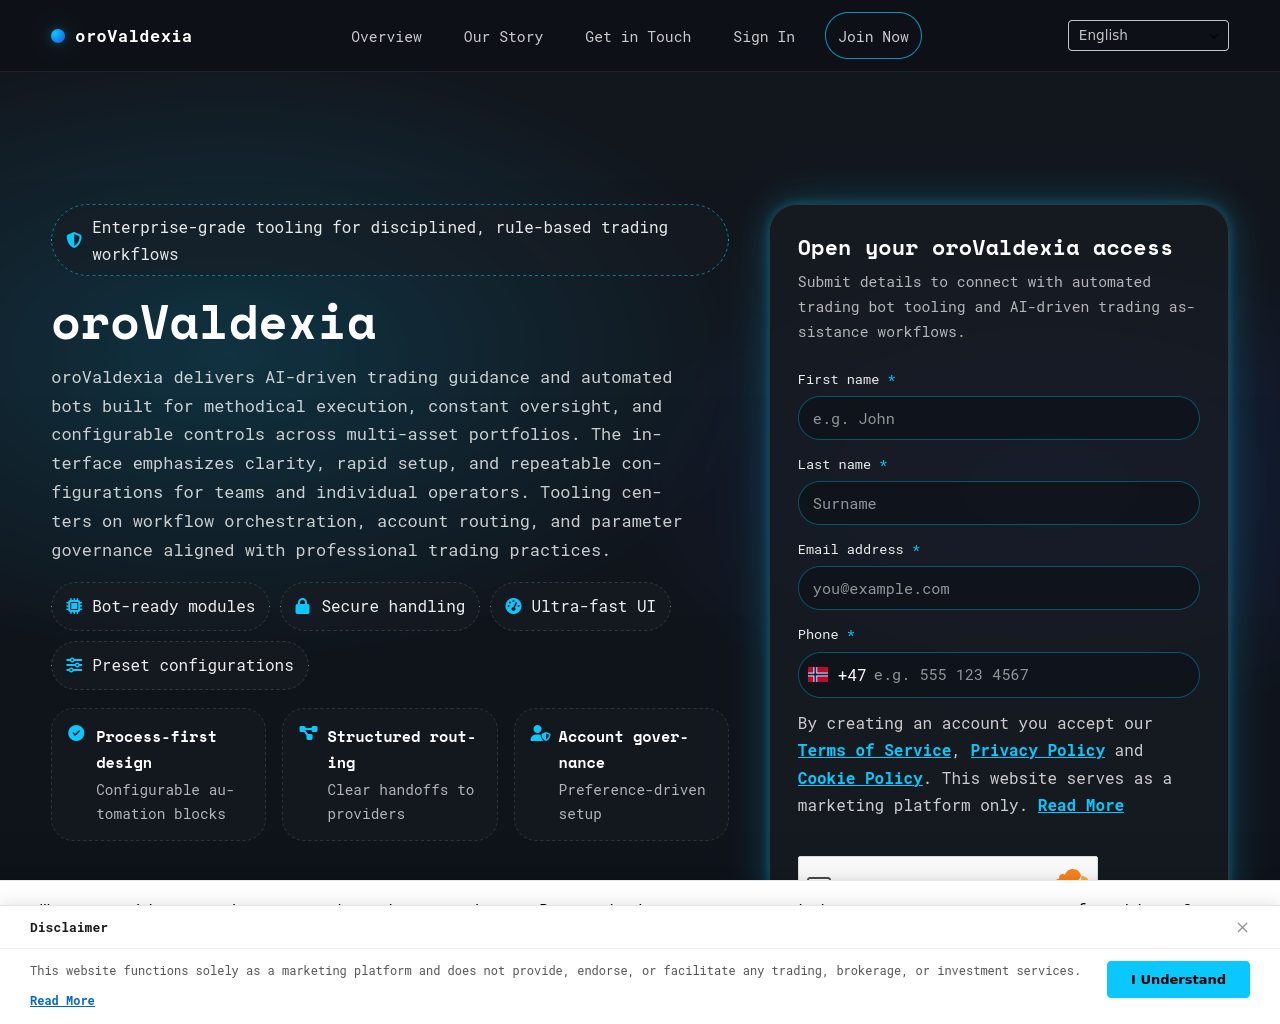
Task: Open the Overview menu item
Action: click(x=387, y=37)
